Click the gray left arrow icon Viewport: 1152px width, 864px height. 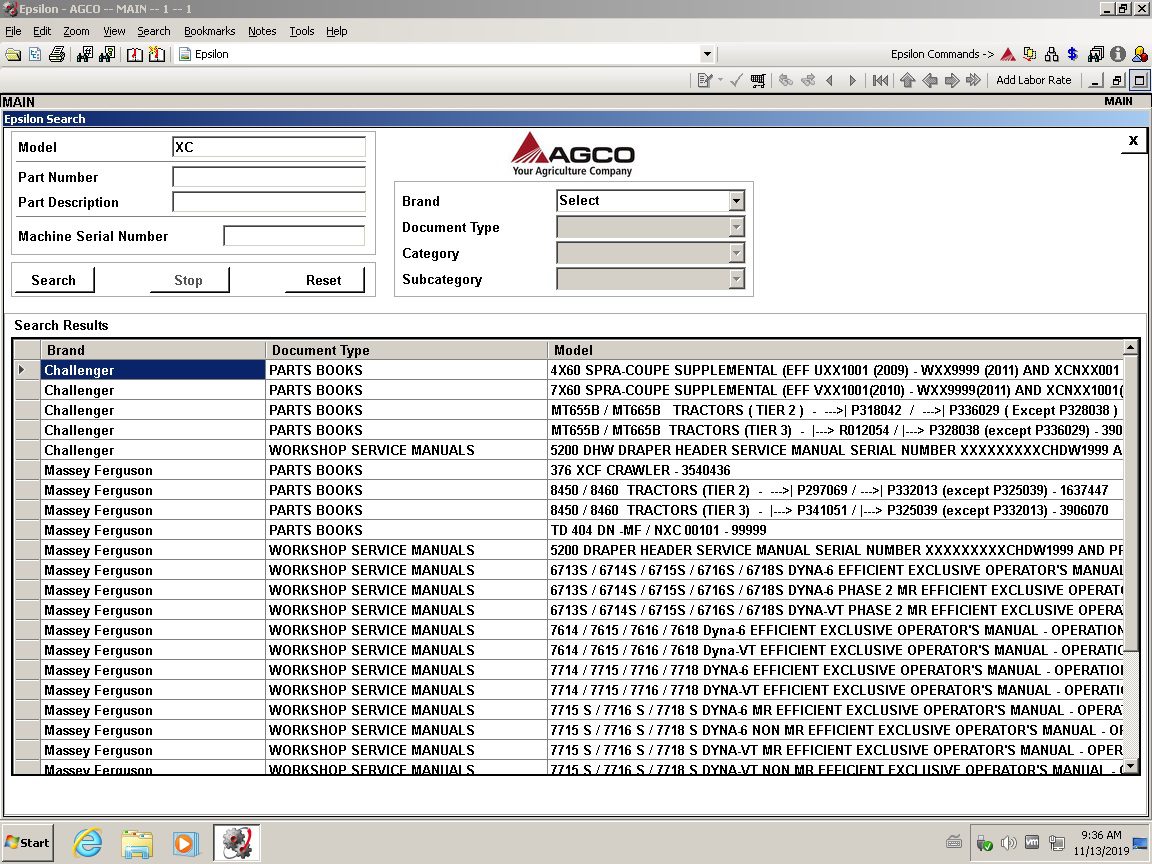coord(929,80)
